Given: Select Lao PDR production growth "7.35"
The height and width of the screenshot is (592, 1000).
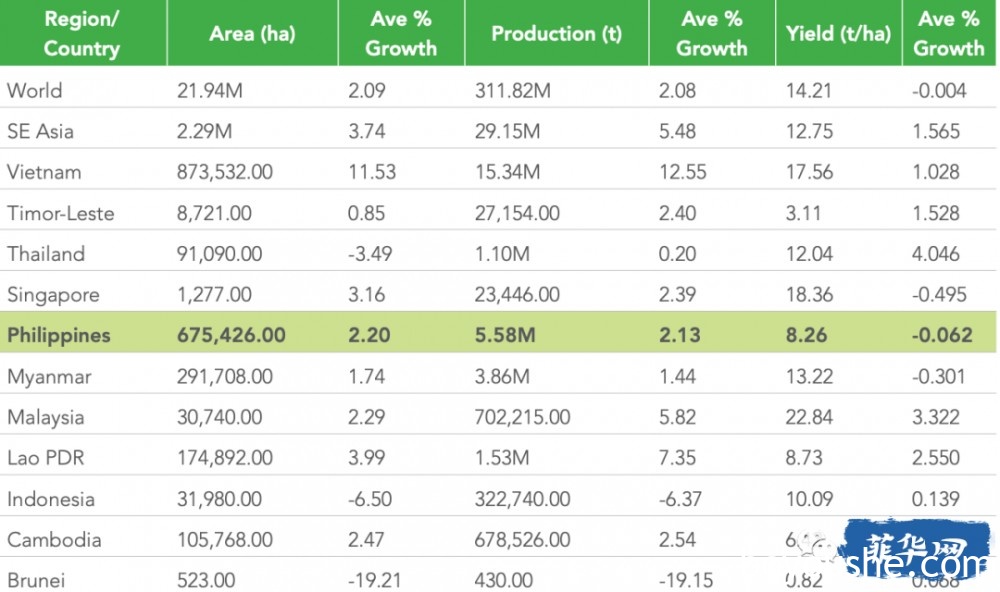Looking at the screenshot, I should tap(677, 458).
